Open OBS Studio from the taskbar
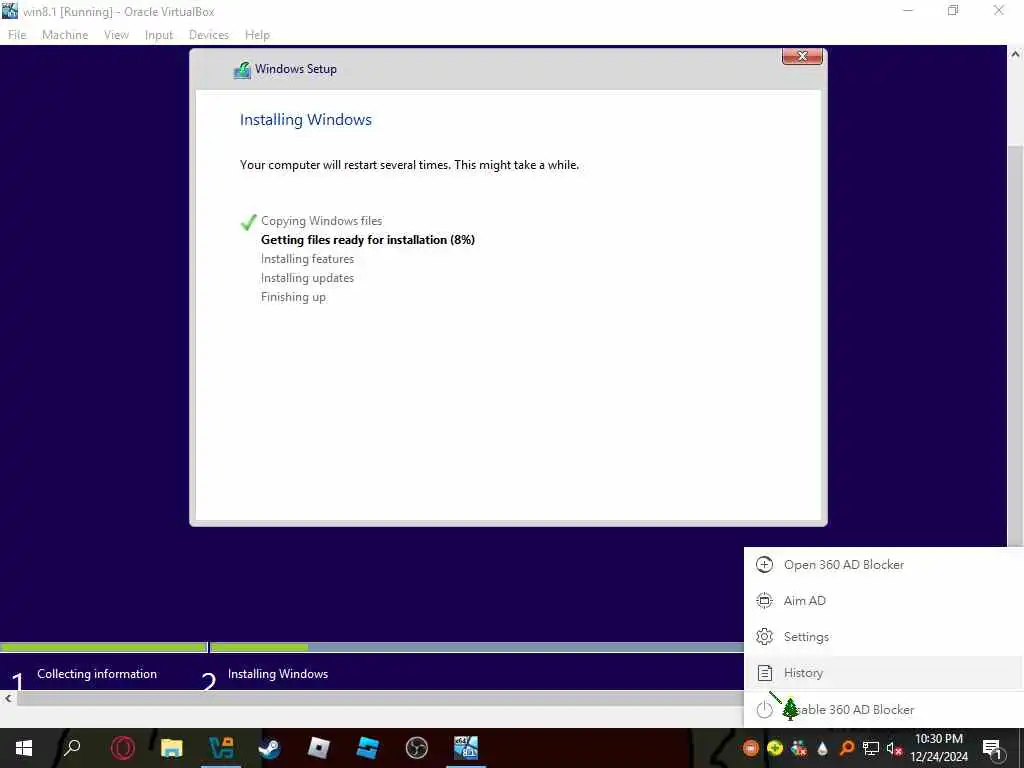The image size is (1024, 768). coord(417,748)
